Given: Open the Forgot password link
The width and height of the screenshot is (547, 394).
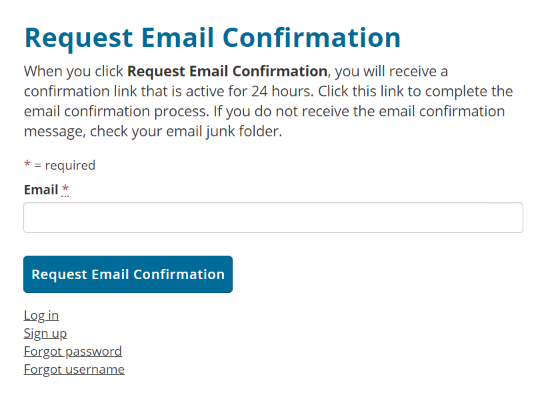Looking at the screenshot, I should [73, 351].
